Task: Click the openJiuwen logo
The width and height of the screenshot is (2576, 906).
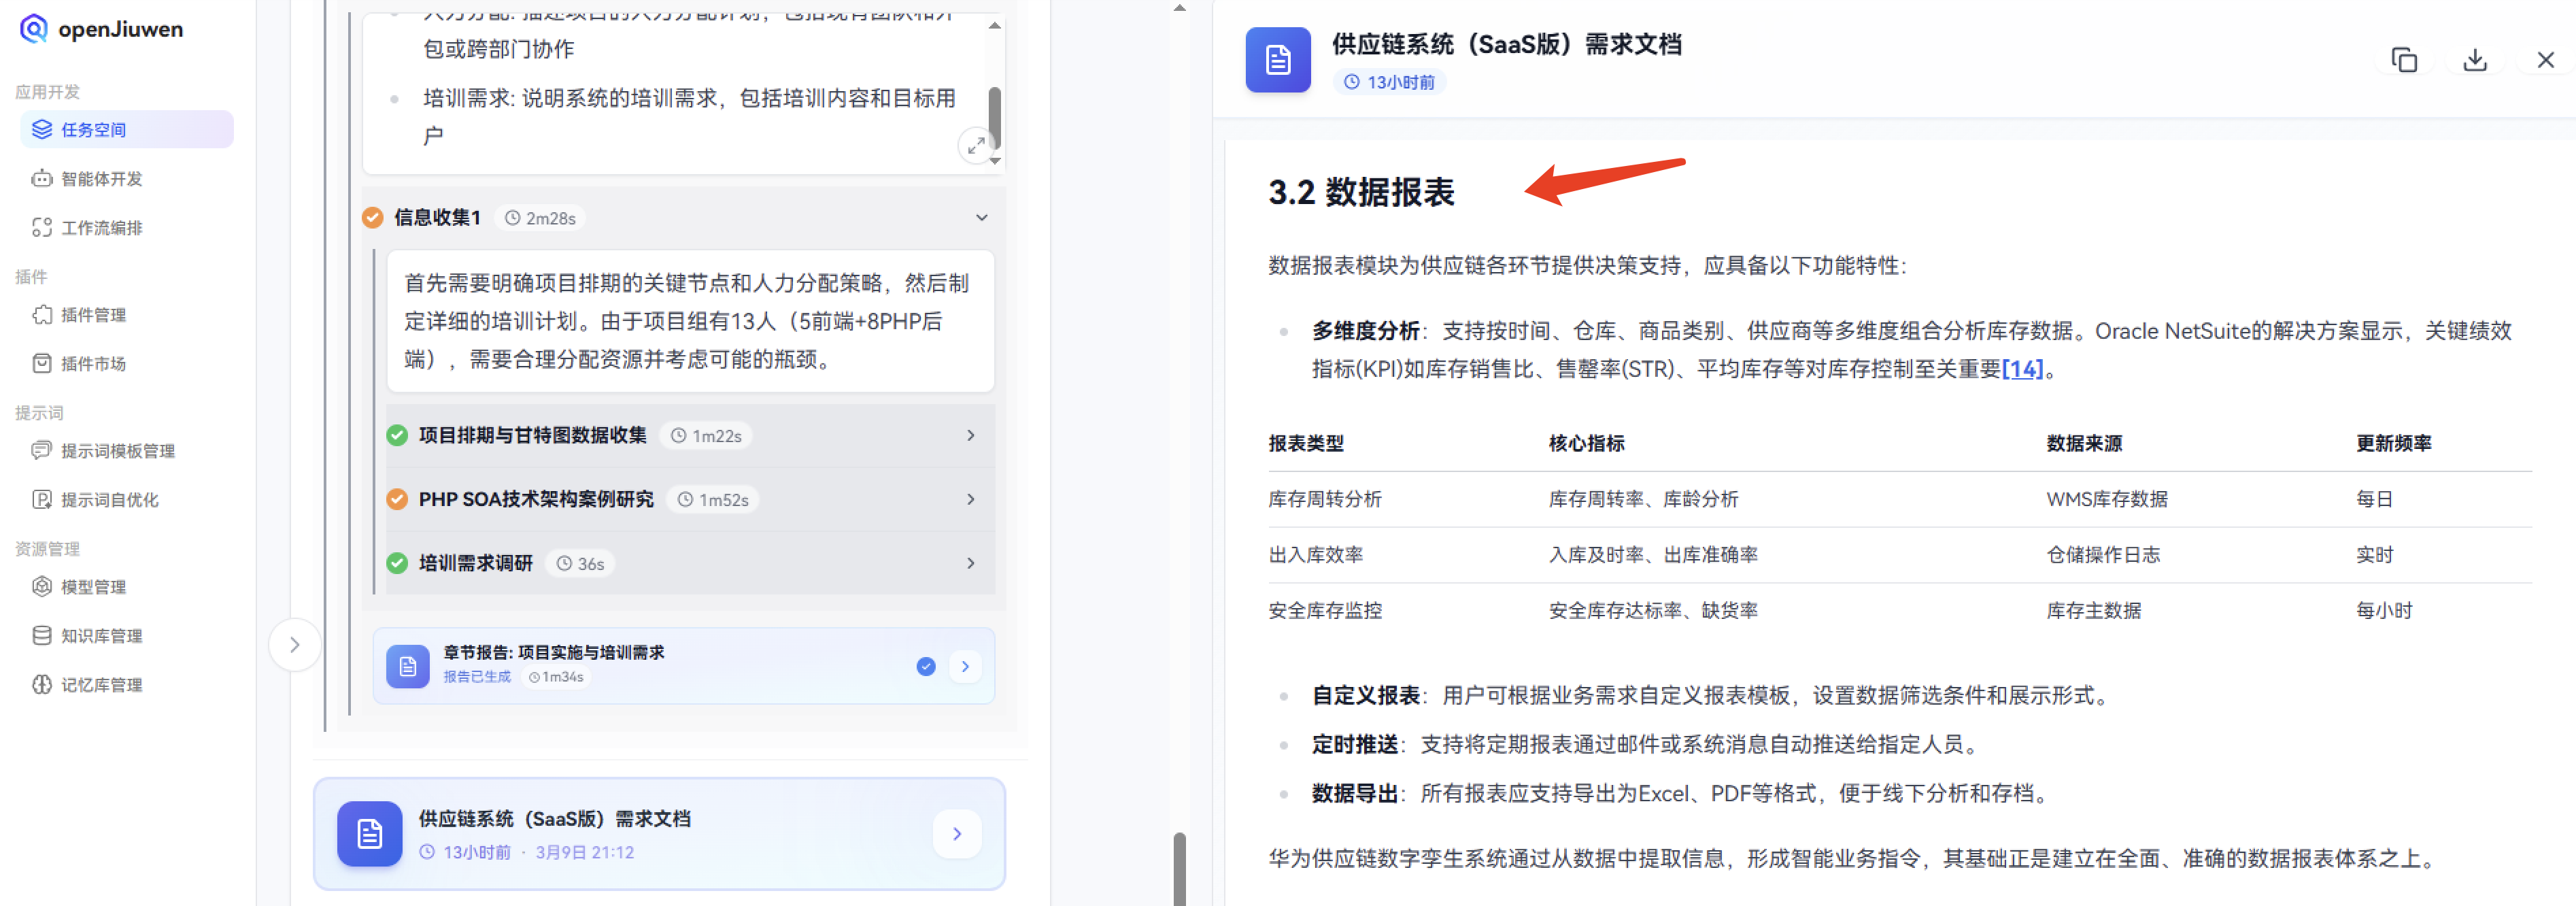Action: pos(100,29)
